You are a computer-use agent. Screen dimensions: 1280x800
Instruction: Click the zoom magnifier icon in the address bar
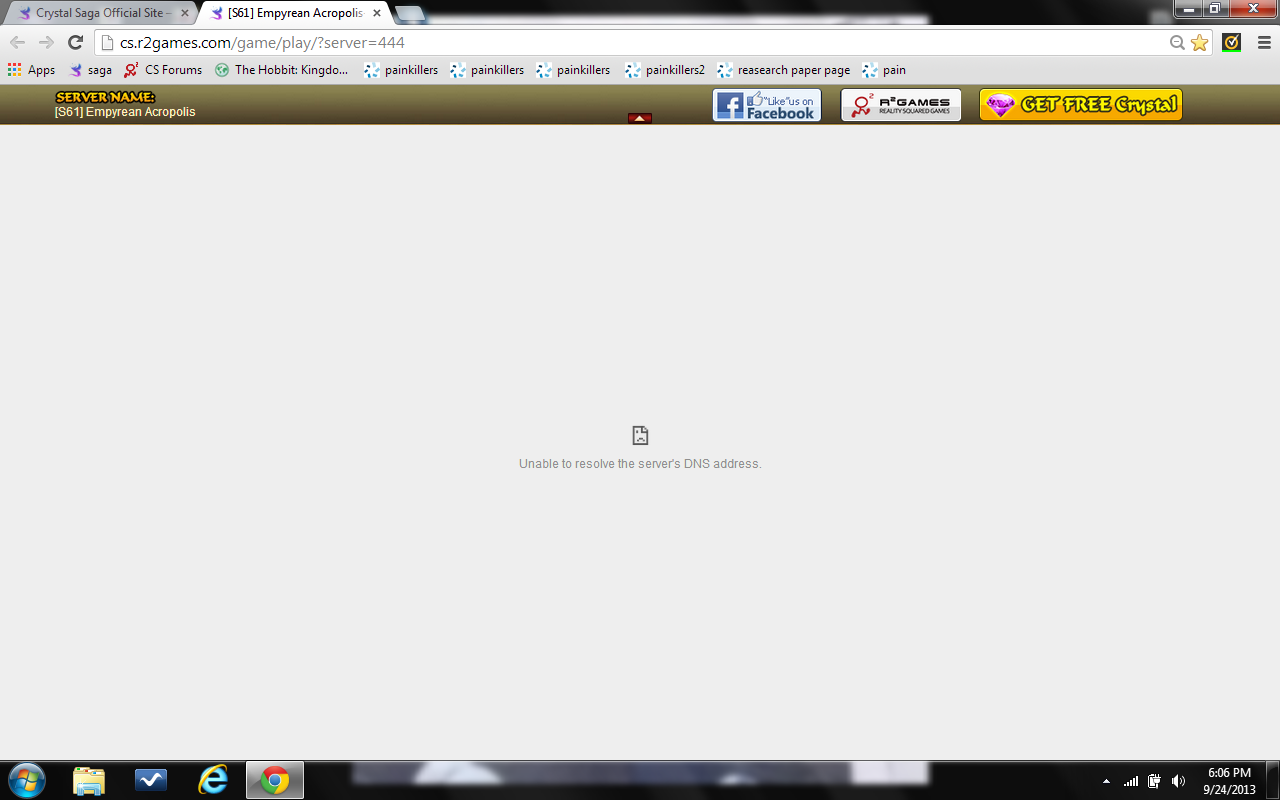coord(1178,43)
